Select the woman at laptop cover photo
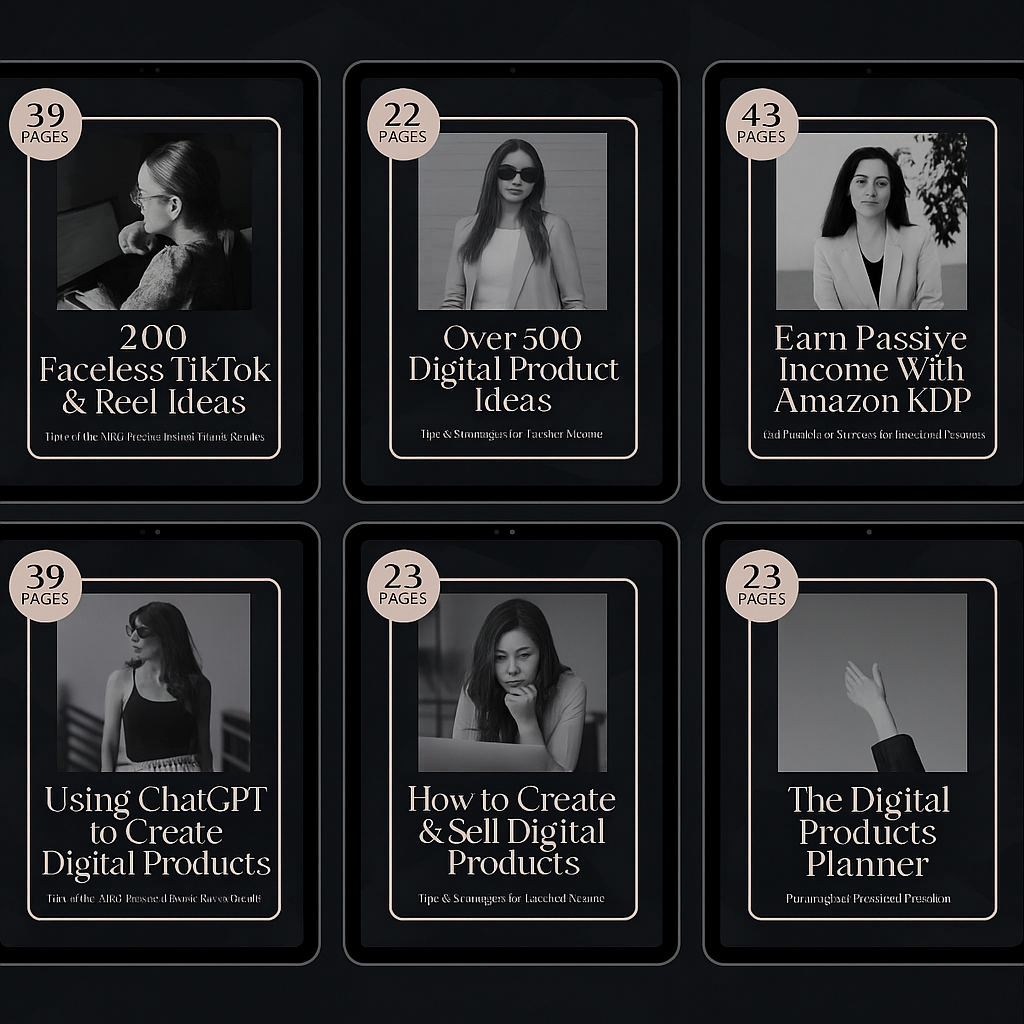Image resolution: width=1024 pixels, height=1024 pixels. click(154, 221)
